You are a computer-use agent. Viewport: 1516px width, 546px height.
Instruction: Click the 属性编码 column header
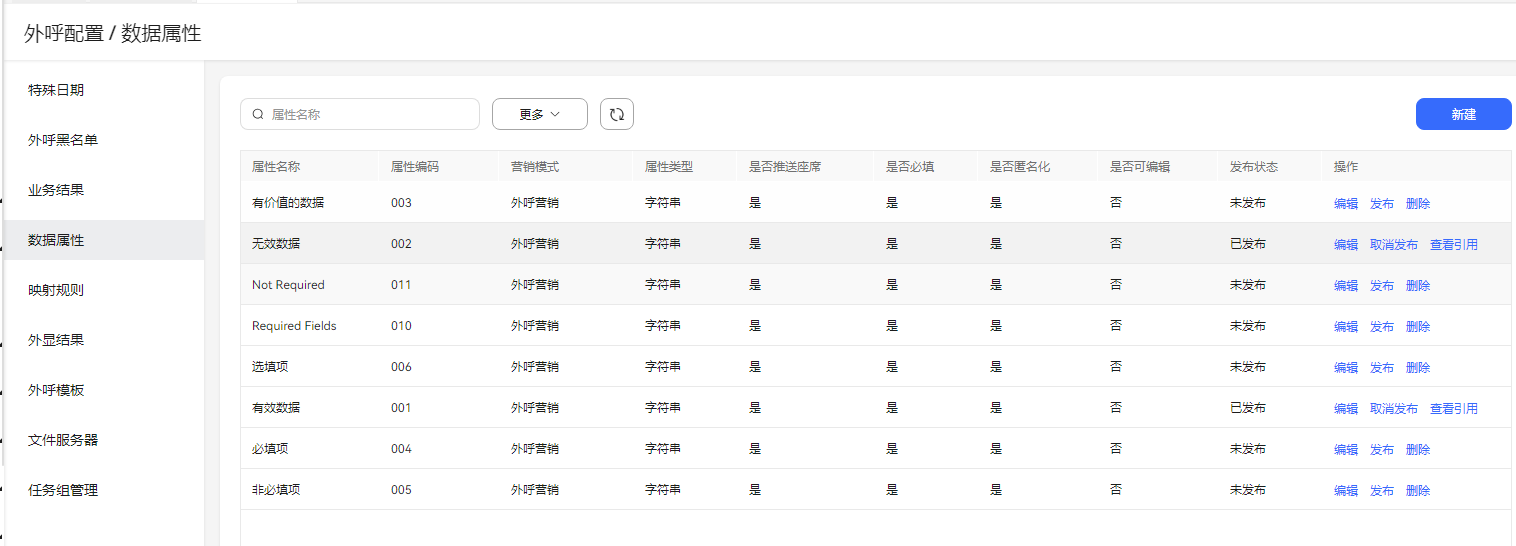point(415,166)
